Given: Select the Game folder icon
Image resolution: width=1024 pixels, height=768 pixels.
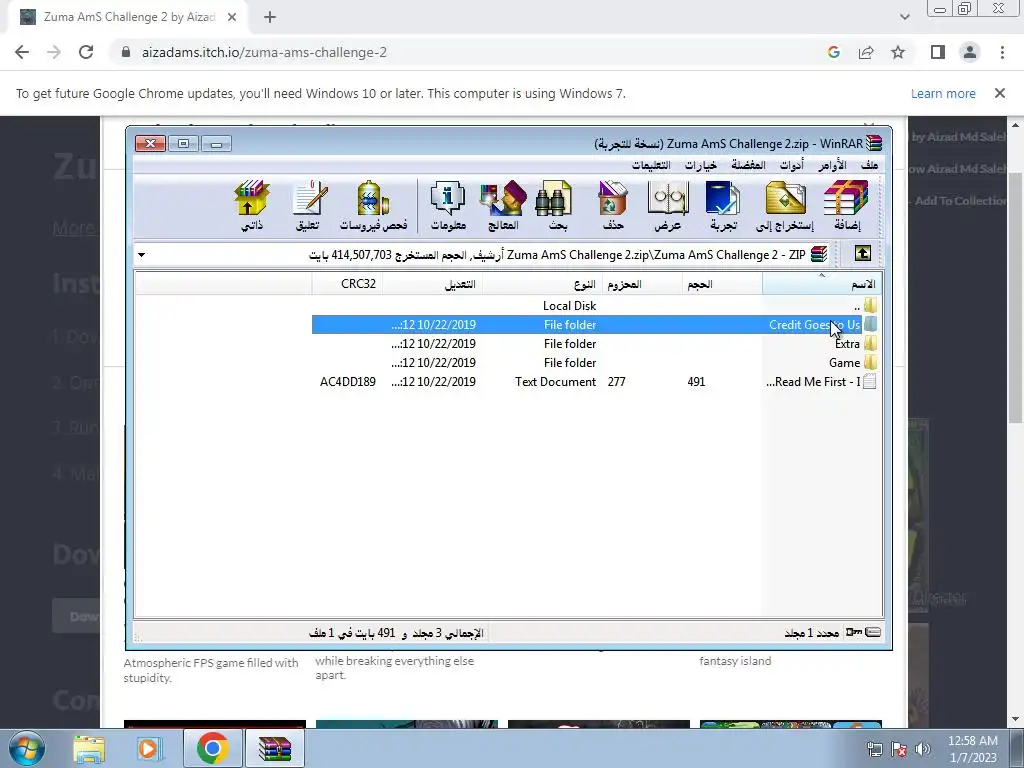Looking at the screenshot, I should (x=870, y=362).
